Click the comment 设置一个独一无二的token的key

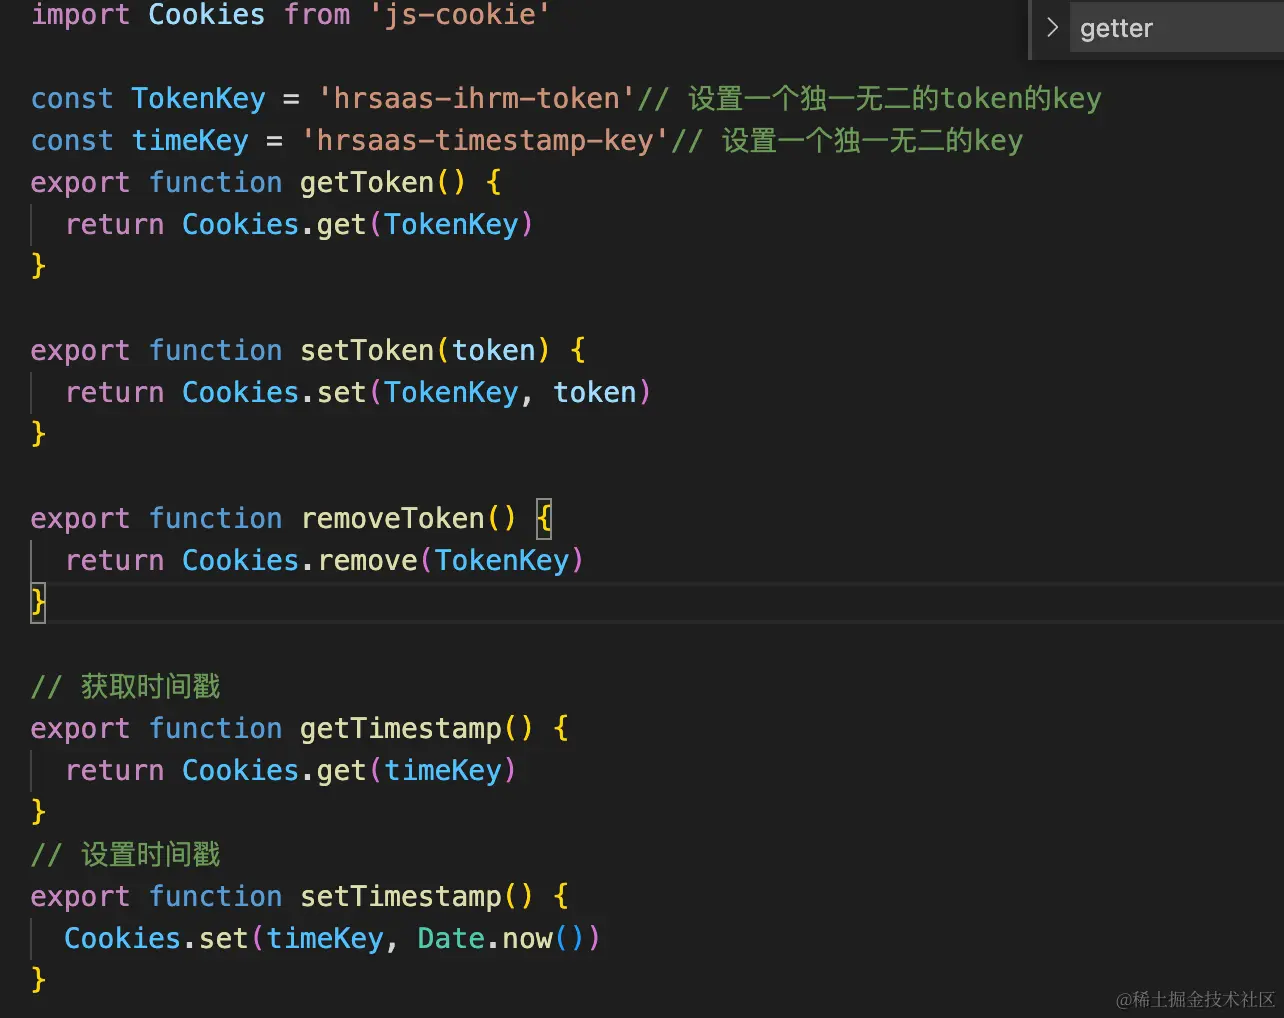(x=869, y=98)
